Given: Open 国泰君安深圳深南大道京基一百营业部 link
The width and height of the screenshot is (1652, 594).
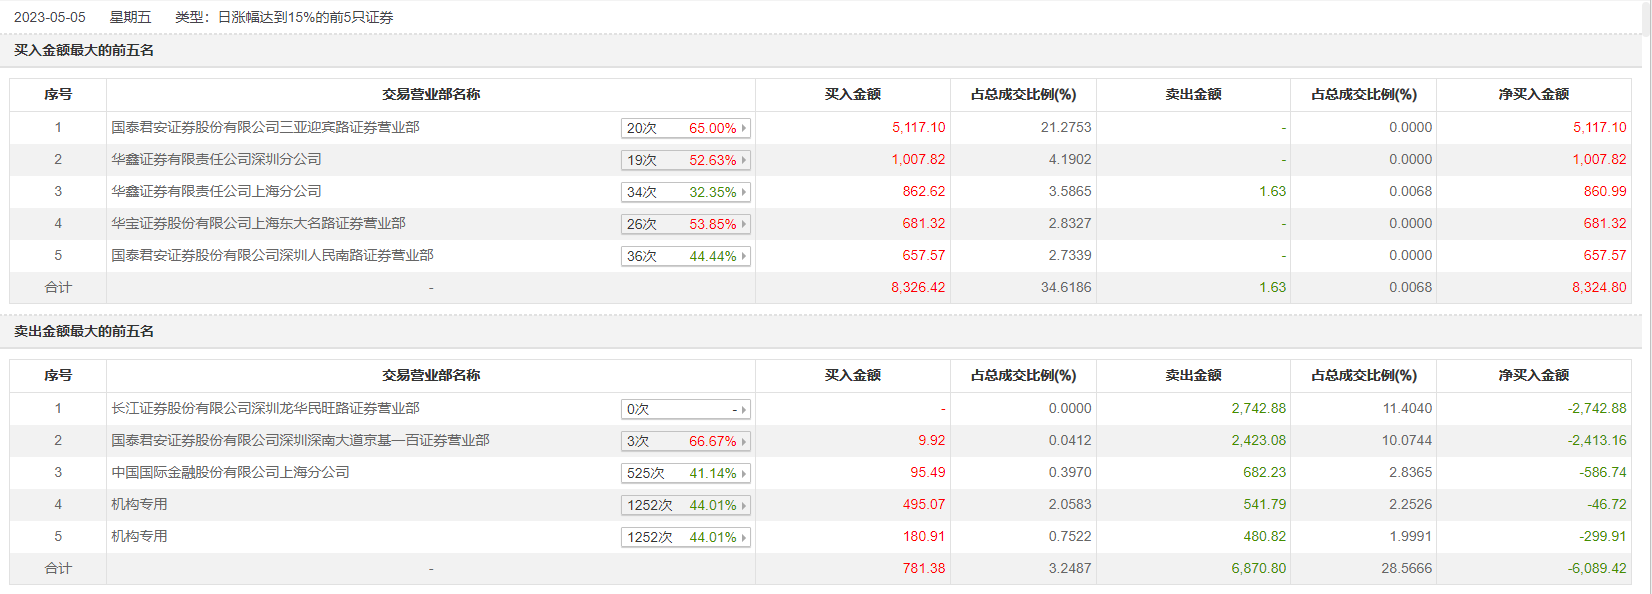Looking at the screenshot, I should [x=300, y=440].
